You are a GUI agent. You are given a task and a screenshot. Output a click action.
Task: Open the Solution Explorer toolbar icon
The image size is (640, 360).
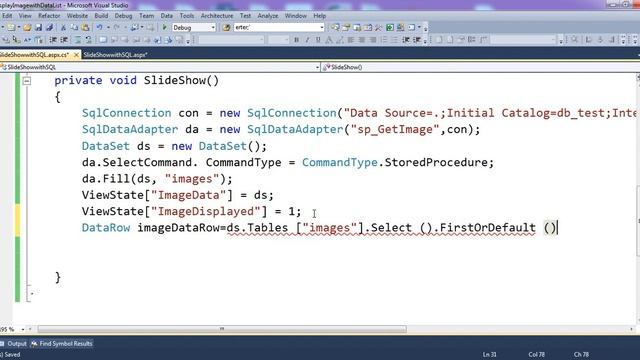335,27
